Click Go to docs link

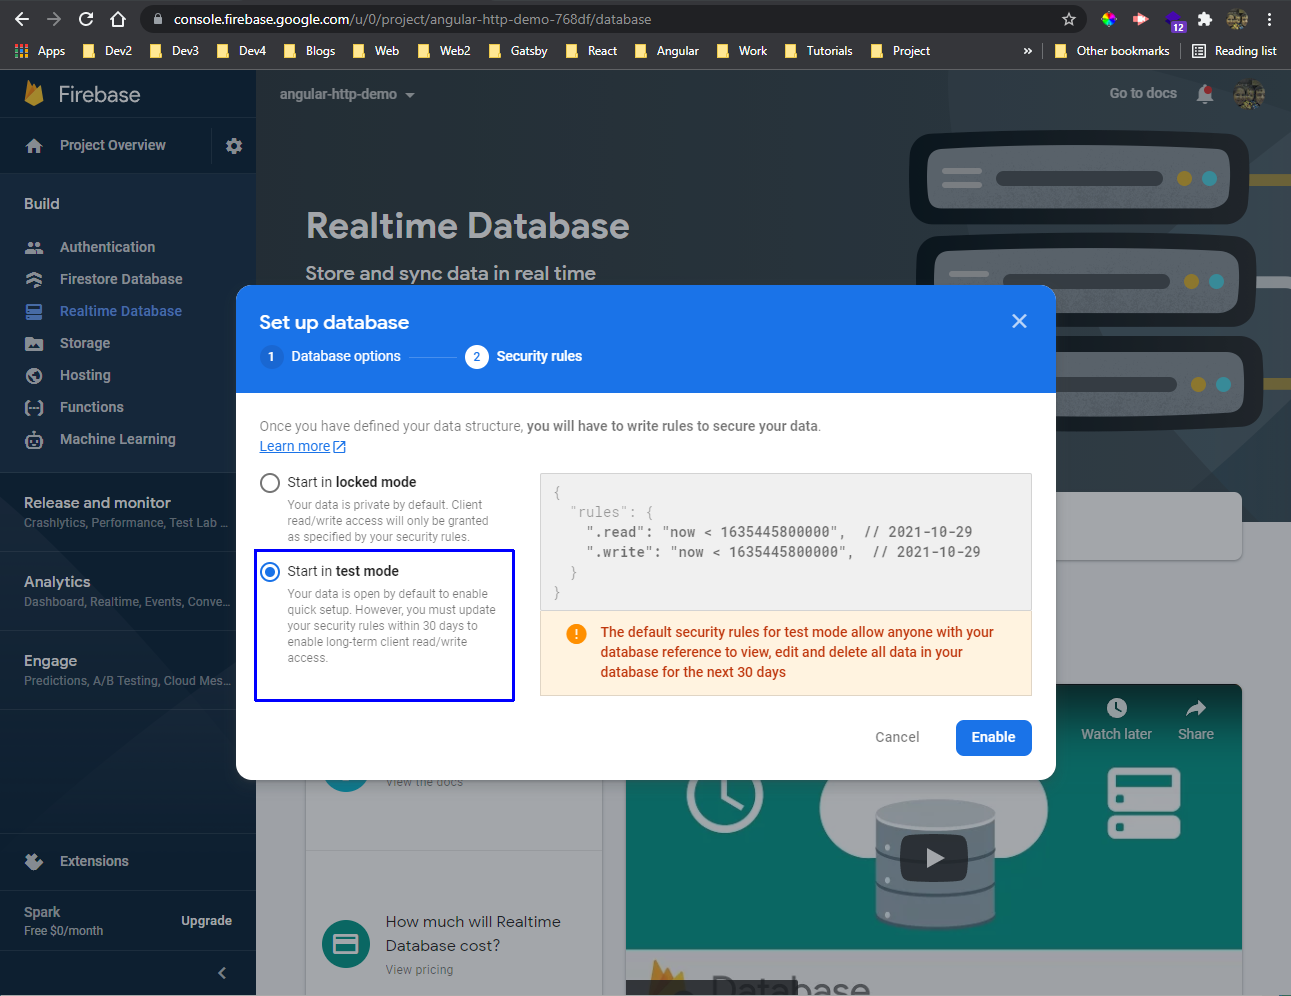pyautogui.click(x=1143, y=93)
